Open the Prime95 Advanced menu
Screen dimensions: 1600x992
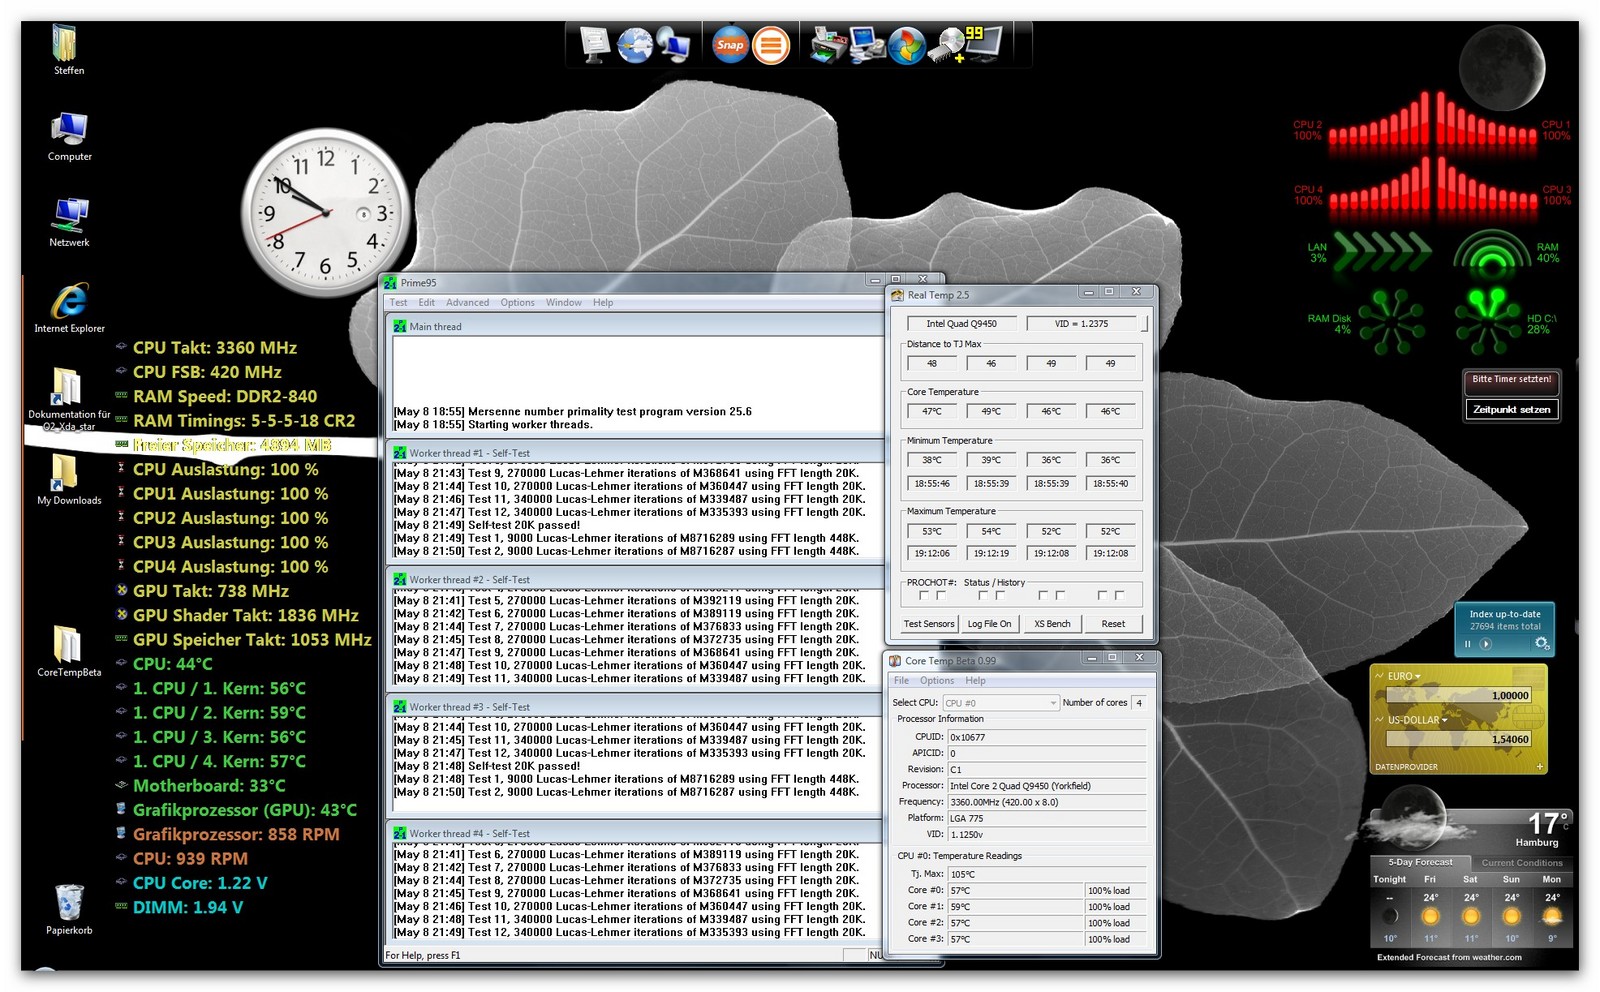point(467,303)
